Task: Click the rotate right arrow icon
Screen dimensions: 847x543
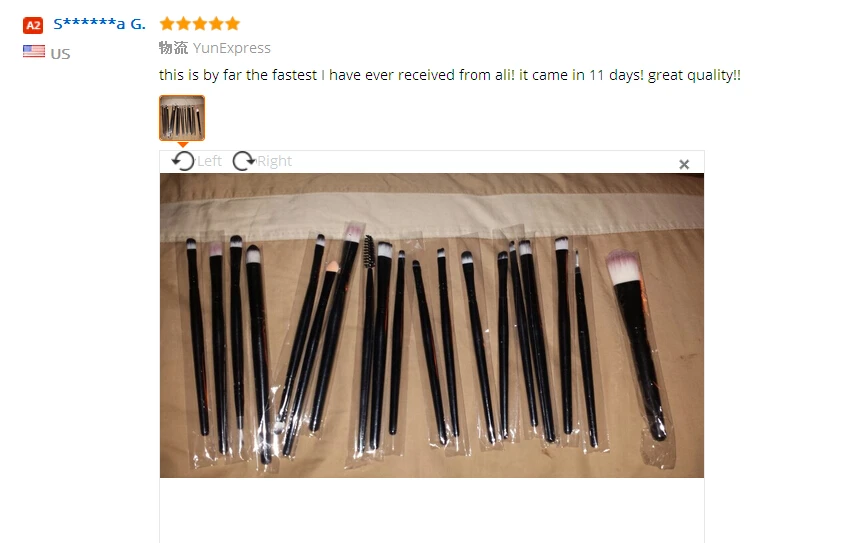Action: [x=244, y=161]
